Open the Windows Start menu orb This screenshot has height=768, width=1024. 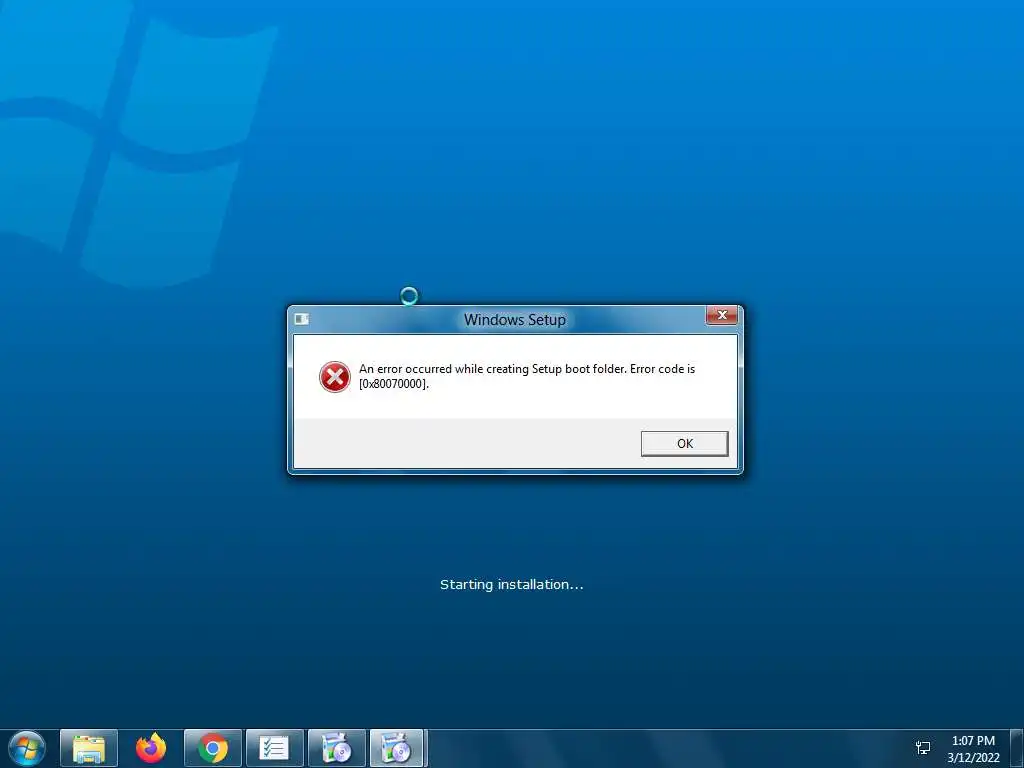(27, 748)
